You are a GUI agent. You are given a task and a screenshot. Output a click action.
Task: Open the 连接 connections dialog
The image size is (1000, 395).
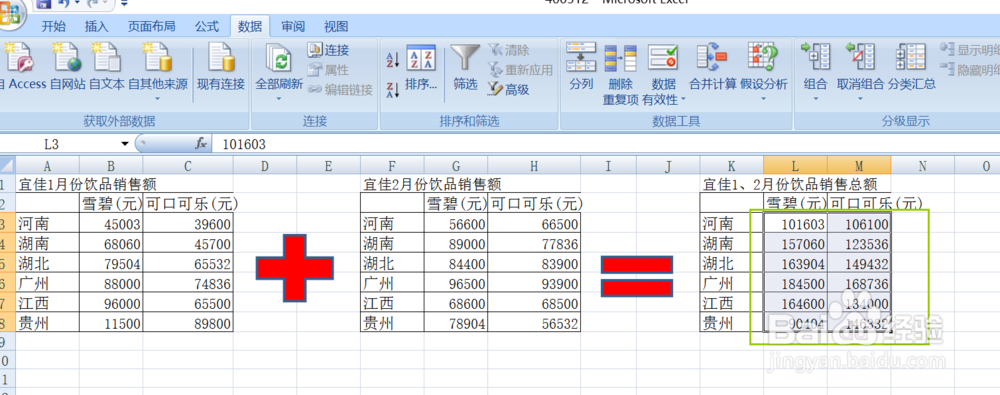coord(328,50)
